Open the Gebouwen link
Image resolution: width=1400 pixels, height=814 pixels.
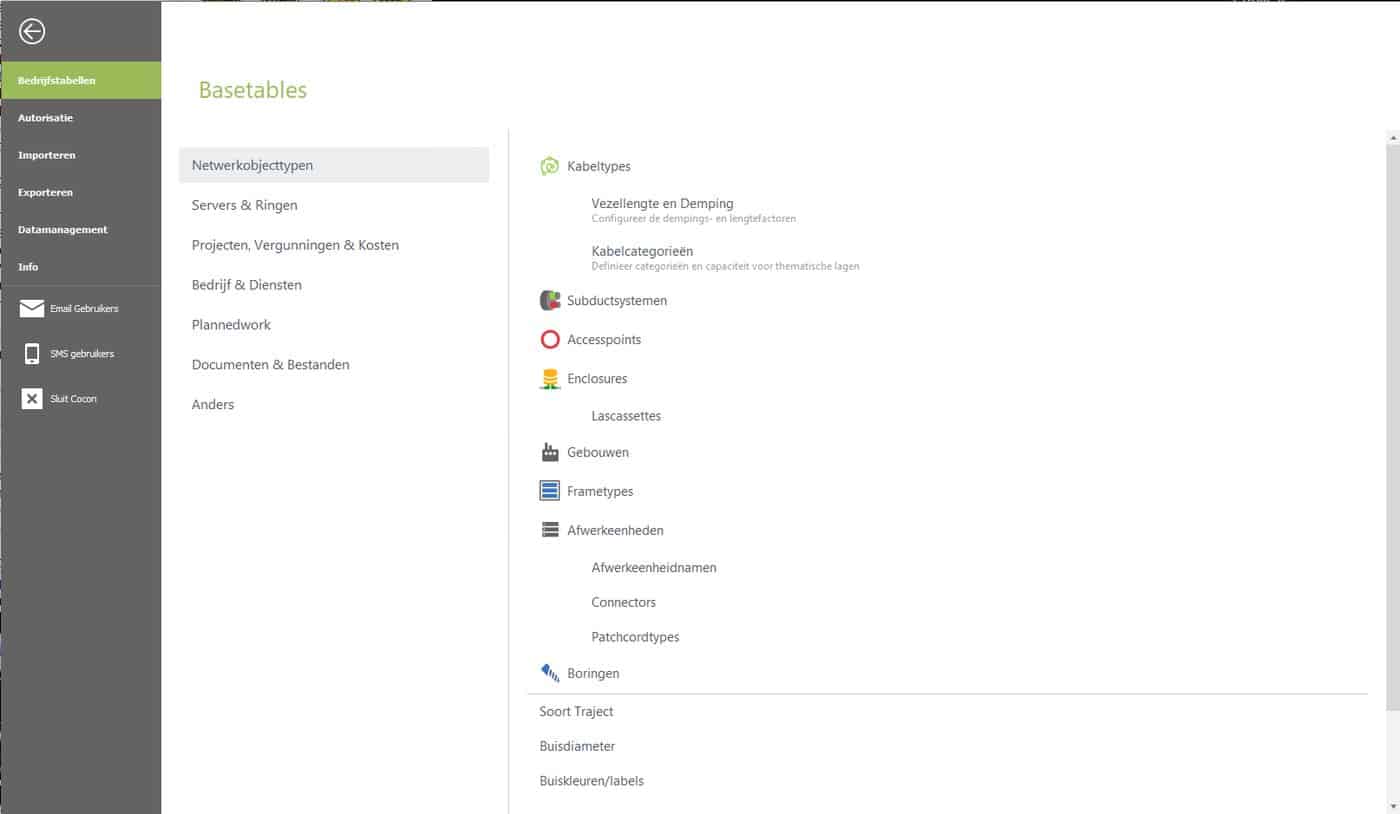click(x=598, y=453)
